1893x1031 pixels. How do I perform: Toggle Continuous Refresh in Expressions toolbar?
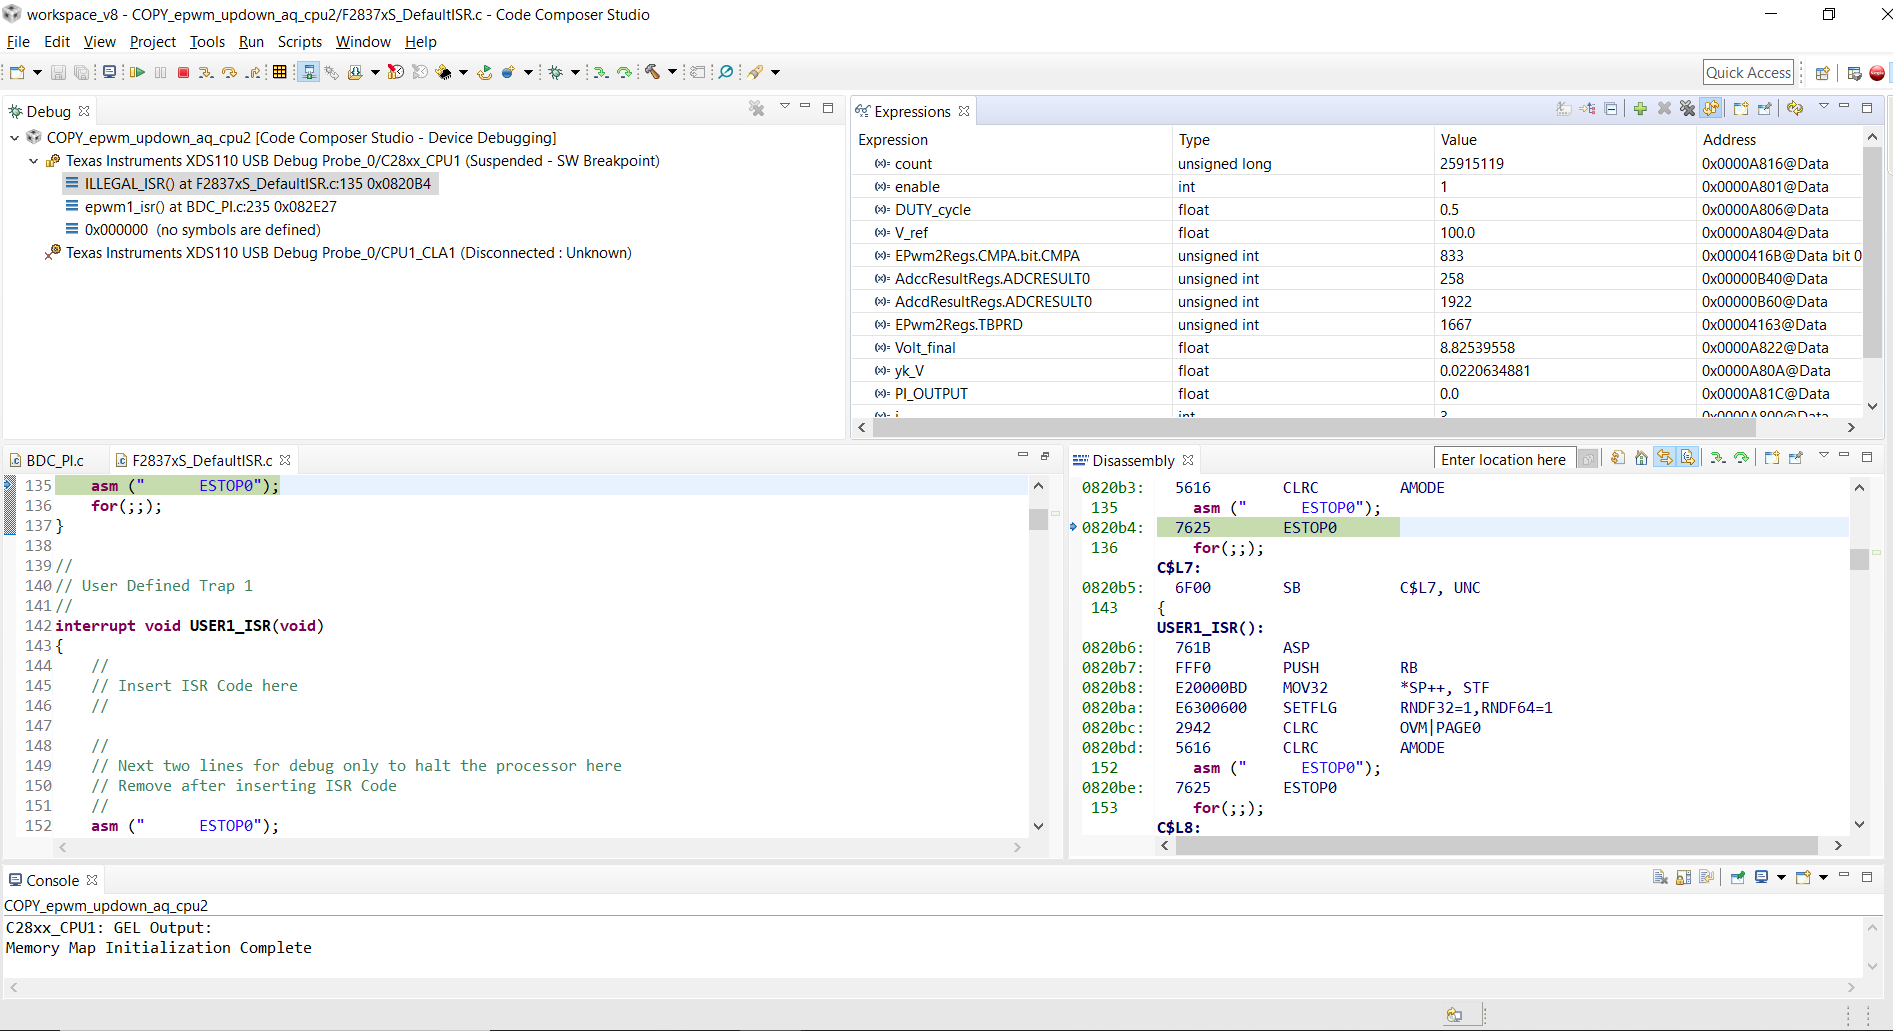click(x=1711, y=108)
